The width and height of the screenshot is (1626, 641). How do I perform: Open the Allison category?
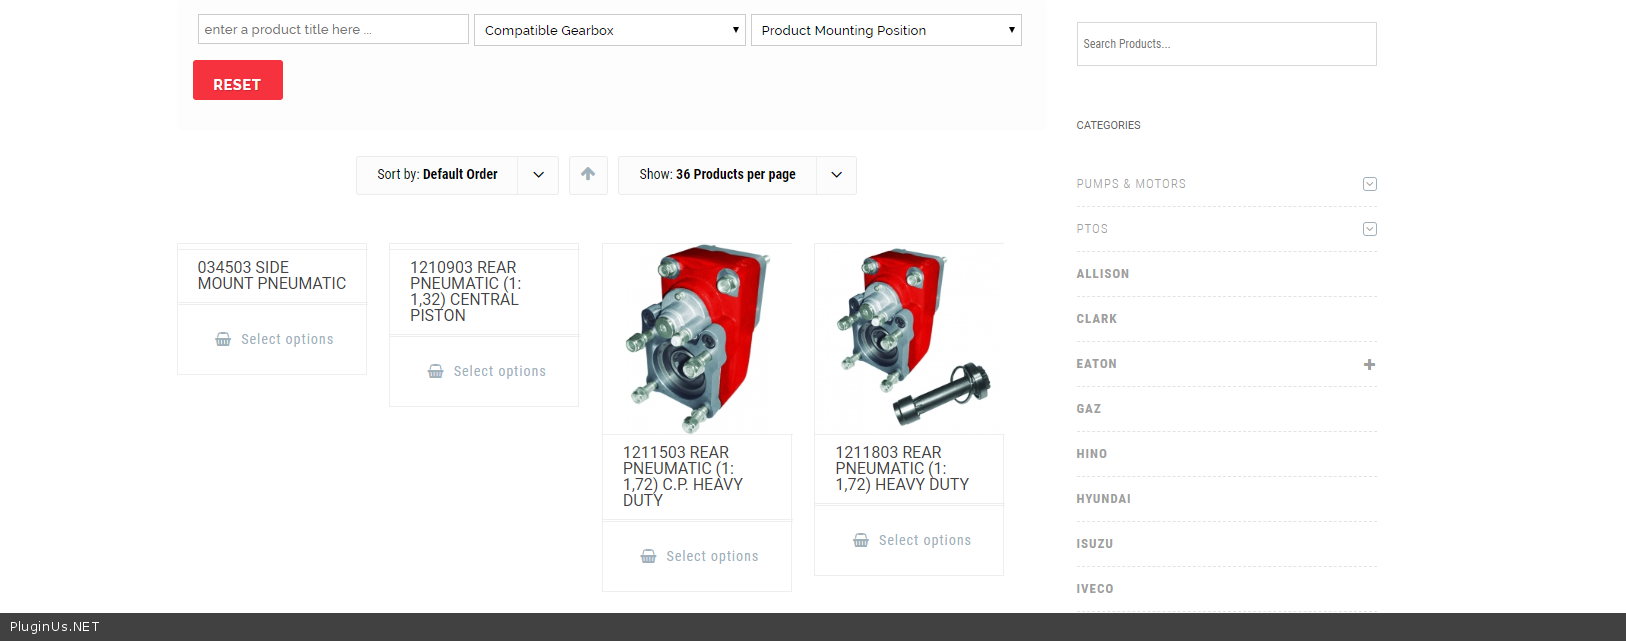[1103, 274]
